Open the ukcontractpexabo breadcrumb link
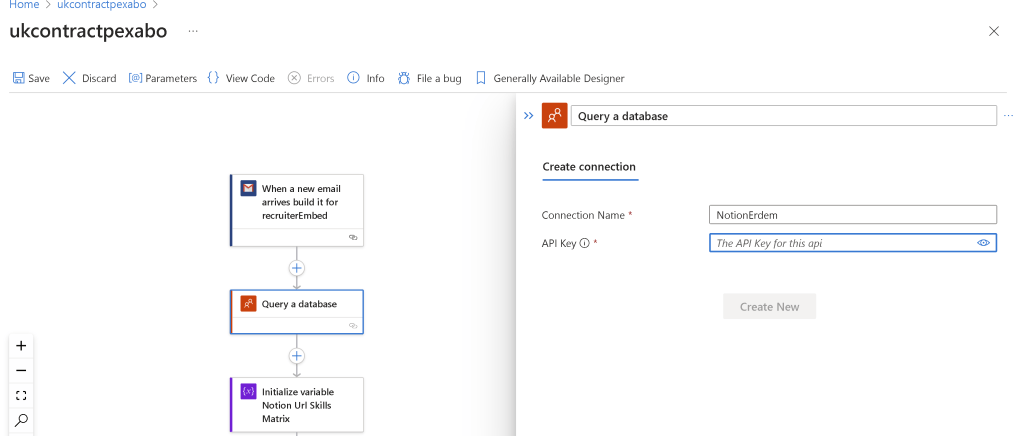The width and height of the screenshot is (1023, 436). (100, 5)
